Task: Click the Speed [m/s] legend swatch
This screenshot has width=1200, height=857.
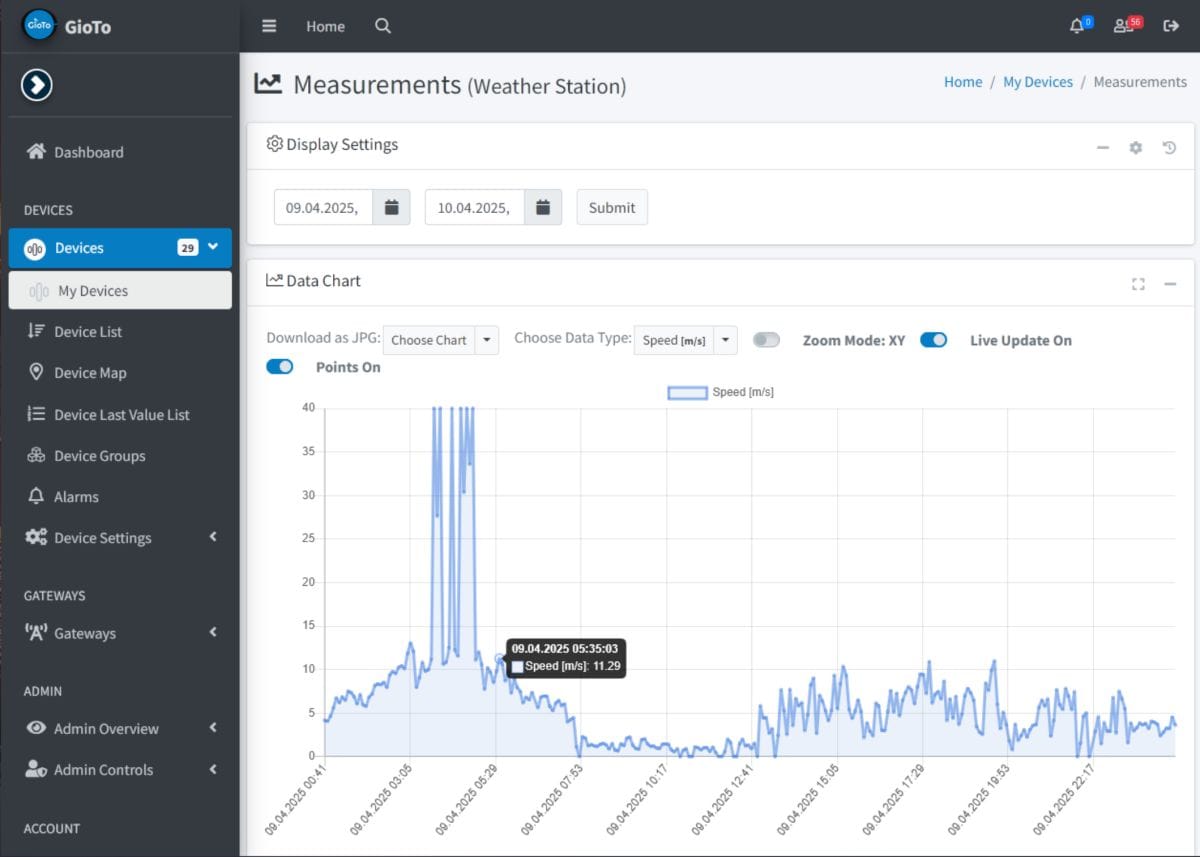Action: click(x=687, y=393)
